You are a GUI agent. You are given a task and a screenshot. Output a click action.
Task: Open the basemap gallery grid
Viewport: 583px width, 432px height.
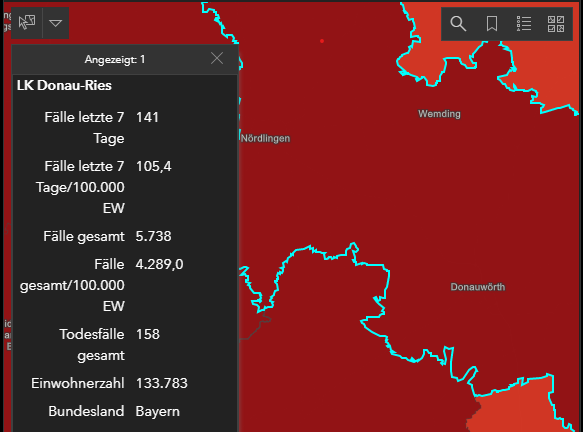click(x=556, y=24)
